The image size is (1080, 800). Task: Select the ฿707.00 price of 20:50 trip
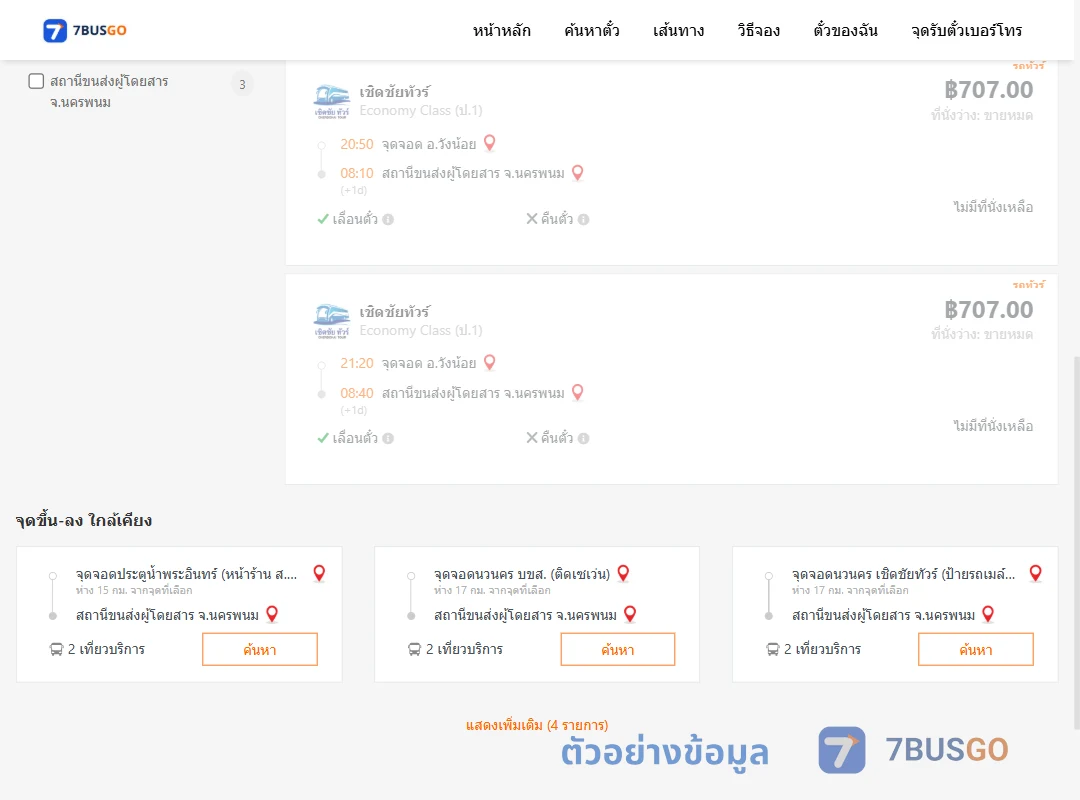tap(988, 90)
